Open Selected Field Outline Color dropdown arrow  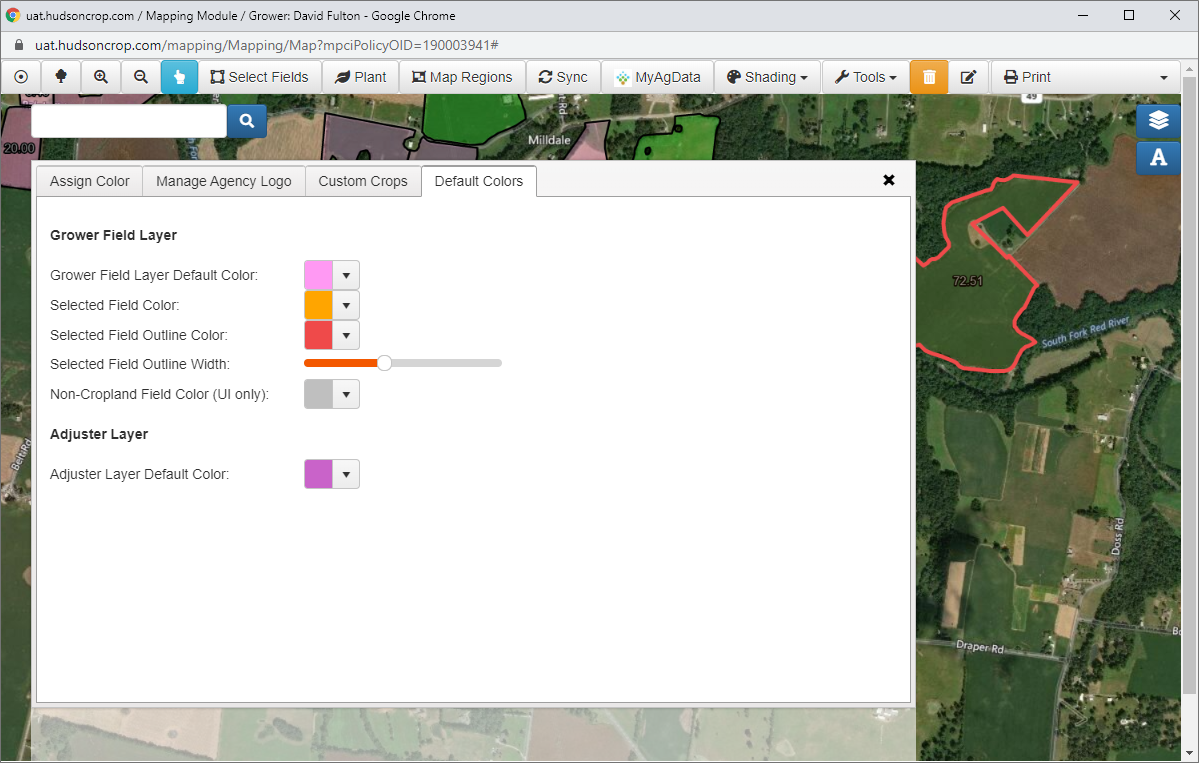coord(346,335)
